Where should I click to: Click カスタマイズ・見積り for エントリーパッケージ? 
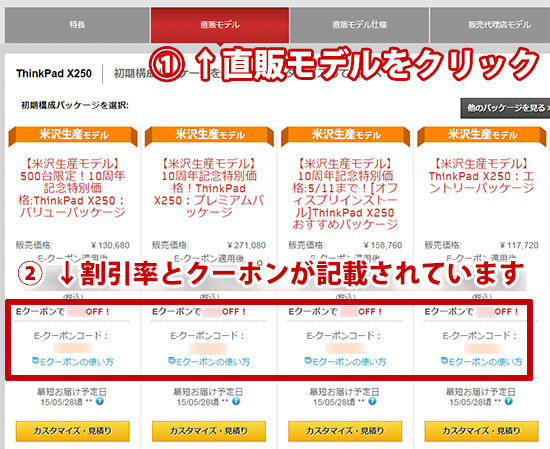pyautogui.click(x=482, y=431)
